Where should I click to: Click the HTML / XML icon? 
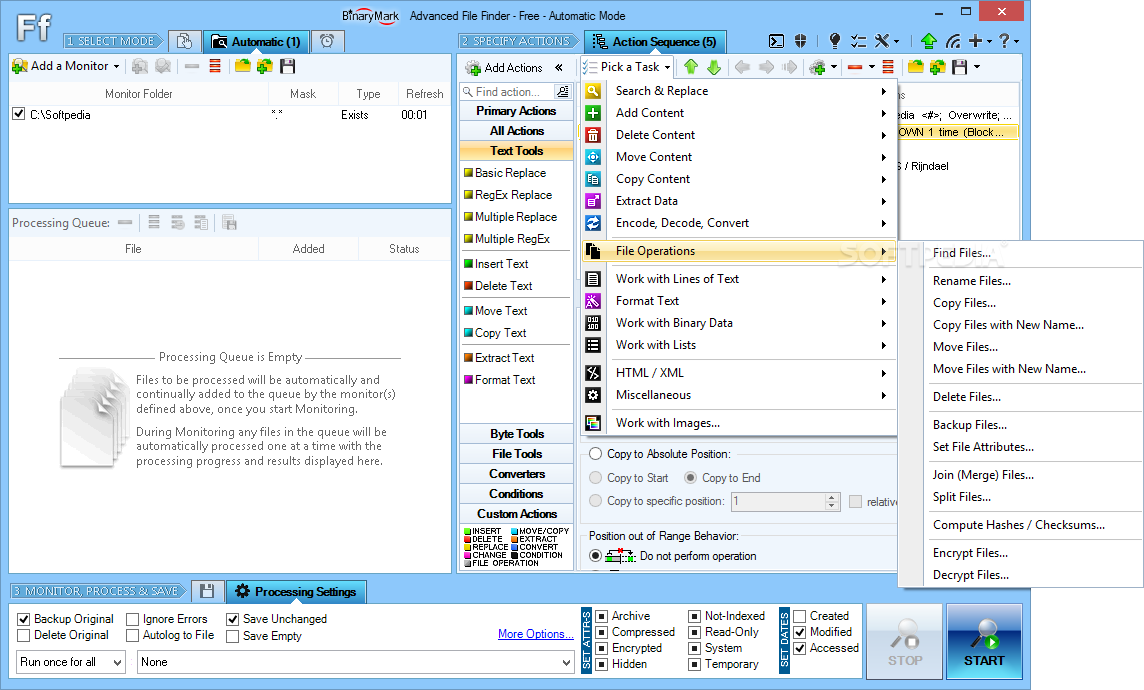pyautogui.click(x=593, y=373)
